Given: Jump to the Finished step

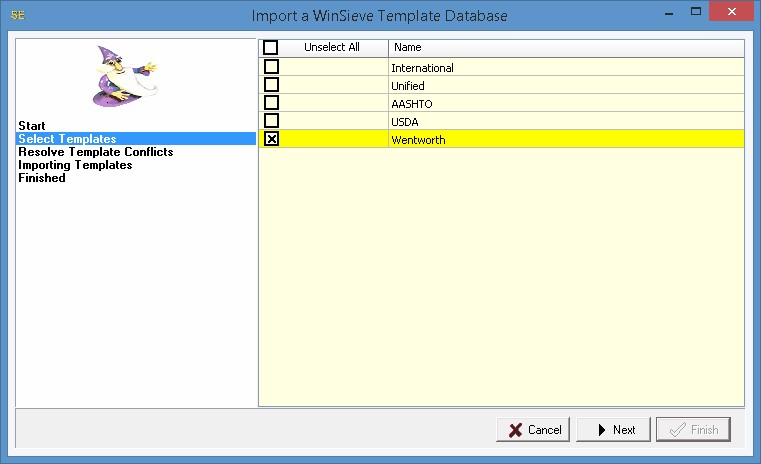Looking at the screenshot, I should click(x=42, y=178).
